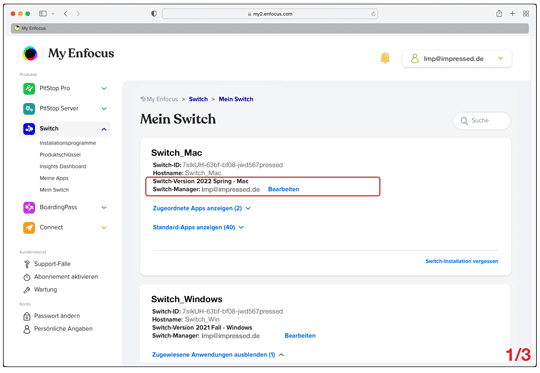Screen dimensions: 540x373
Task: Click the Connect product icon
Action: point(29,228)
